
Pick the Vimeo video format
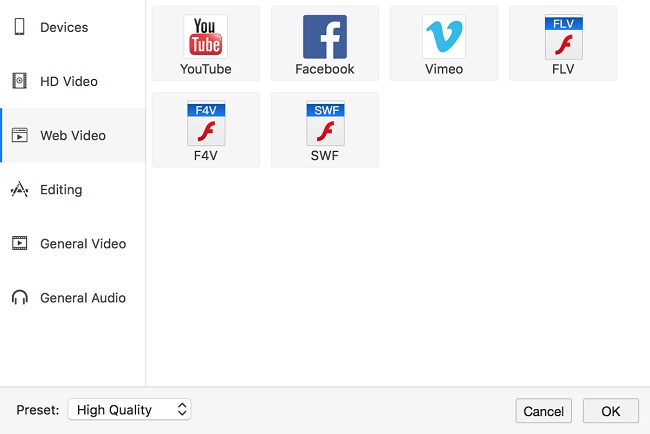(x=444, y=43)
